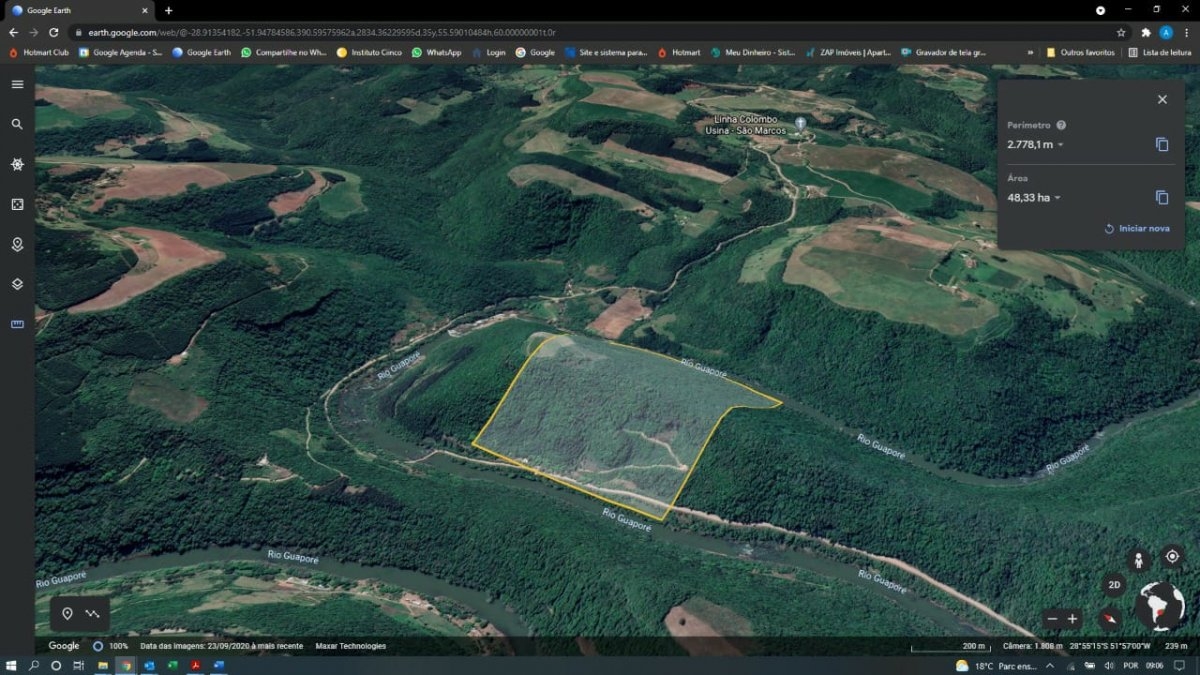Click the globe overview thumbnail

point(1160,606)
